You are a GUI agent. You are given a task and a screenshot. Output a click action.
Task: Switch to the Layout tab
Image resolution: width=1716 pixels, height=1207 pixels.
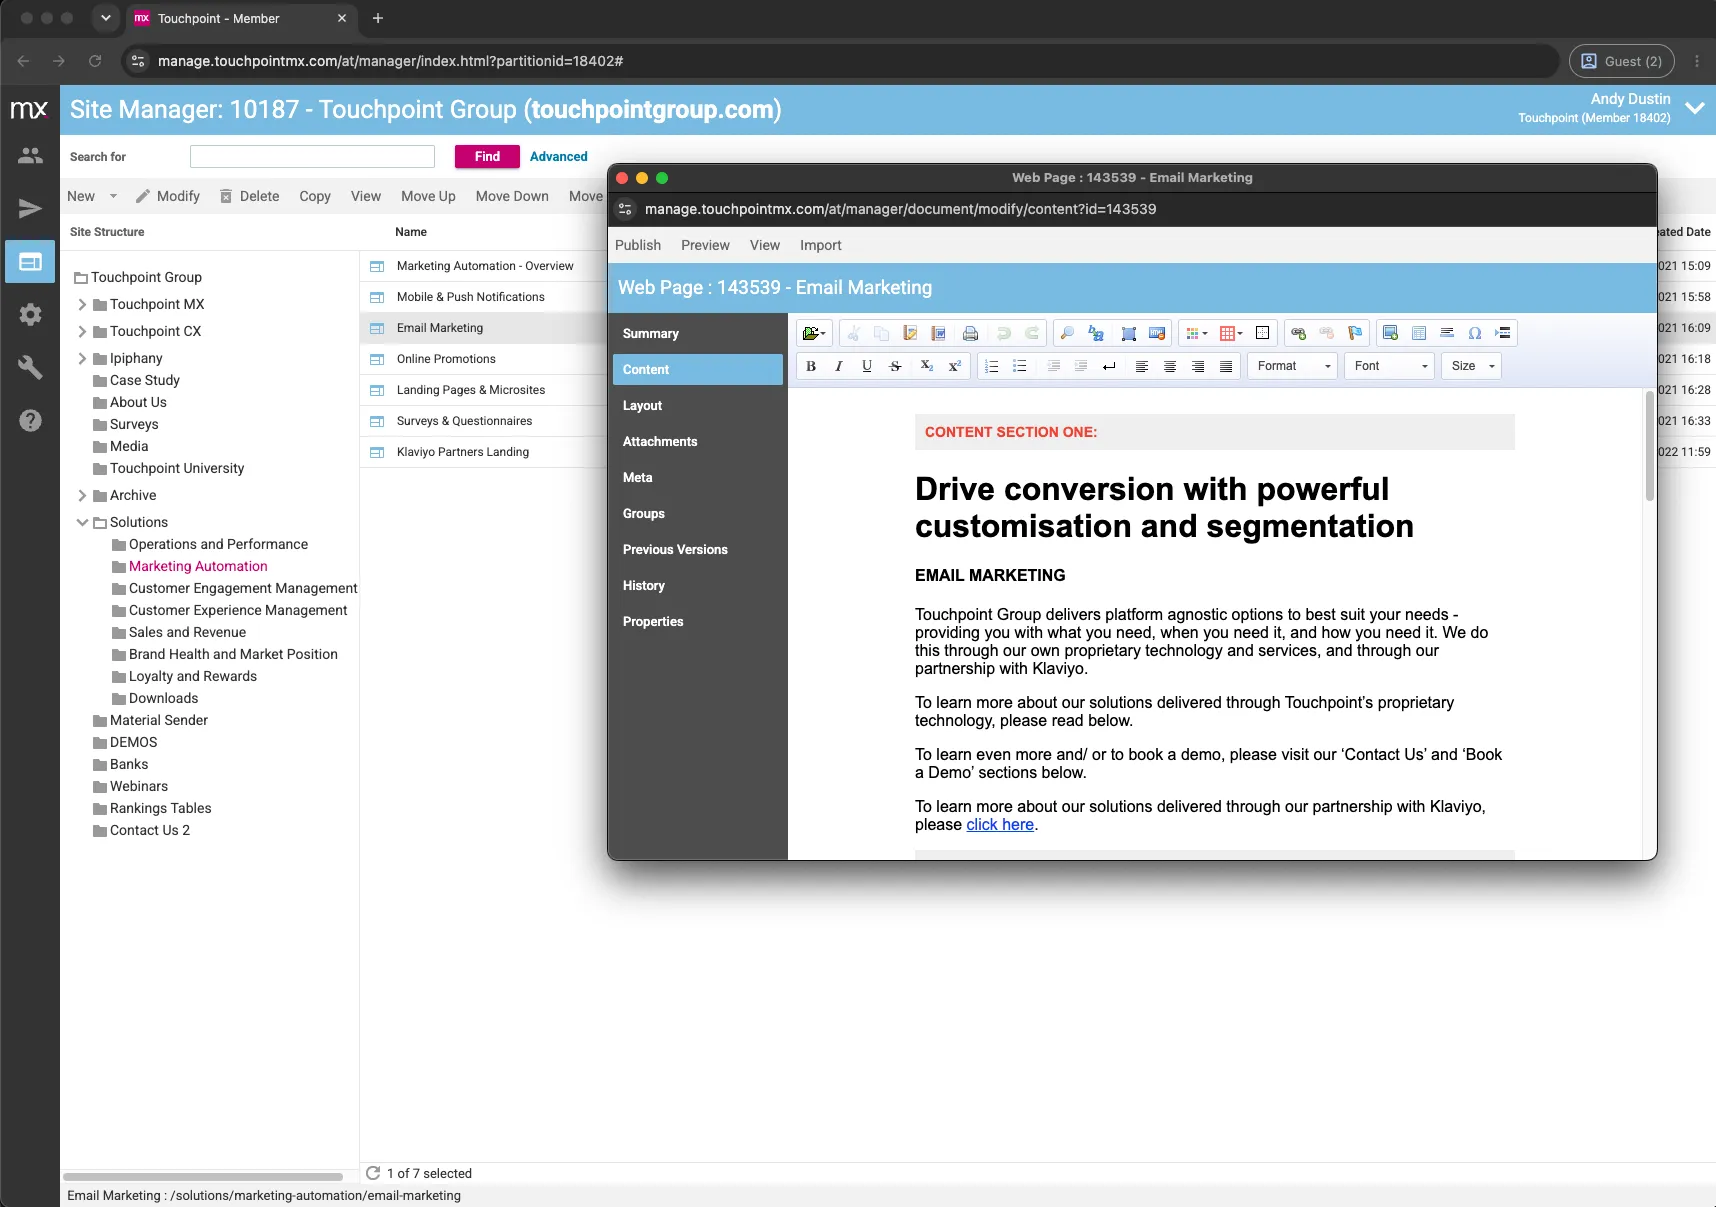coord(698,405)
